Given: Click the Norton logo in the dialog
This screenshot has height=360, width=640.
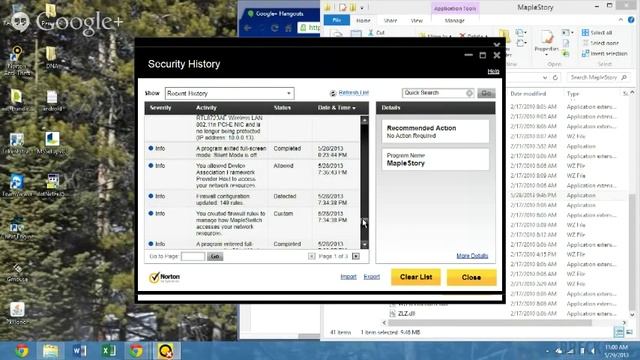Looking at the screenshot, I should 164,278.
